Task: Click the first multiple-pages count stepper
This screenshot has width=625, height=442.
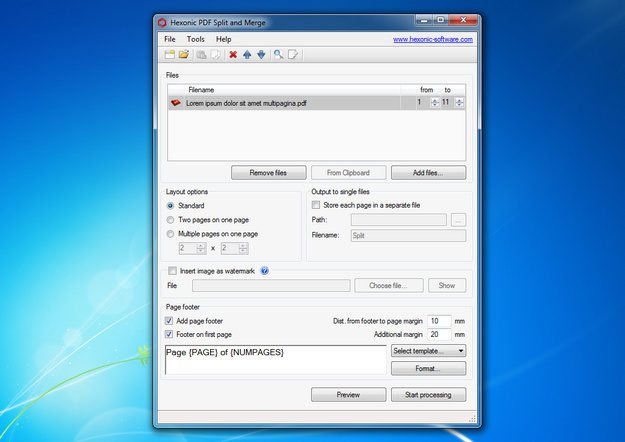Action: coord(201,248)
